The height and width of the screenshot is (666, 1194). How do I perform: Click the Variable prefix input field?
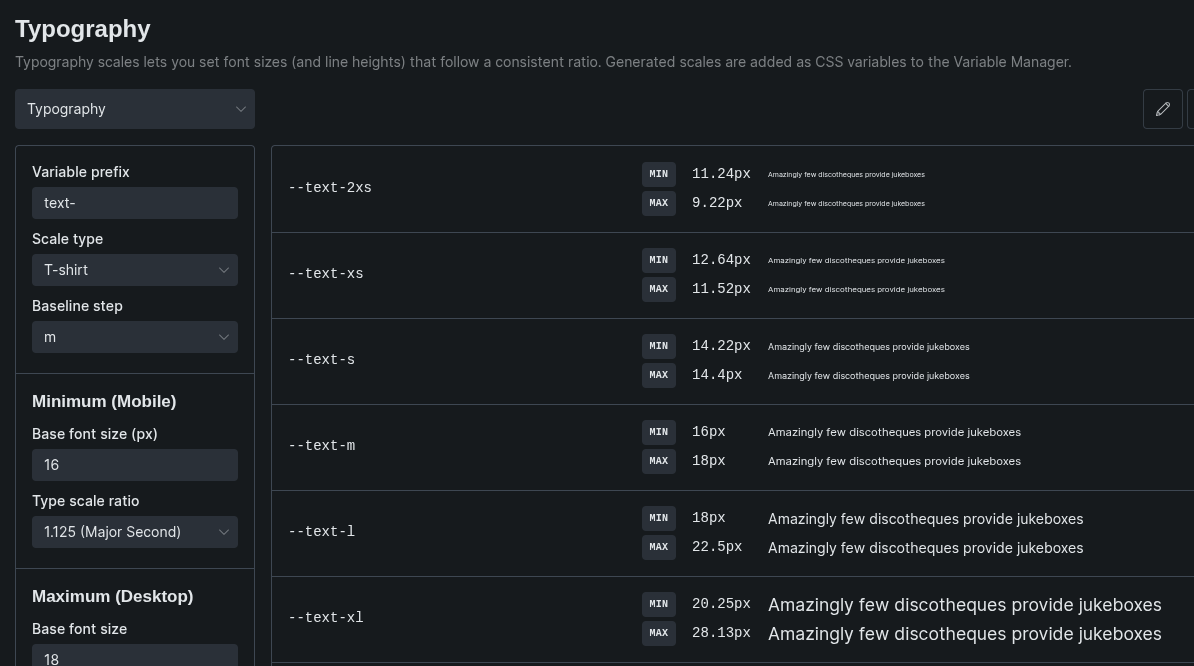click(135, 203)
